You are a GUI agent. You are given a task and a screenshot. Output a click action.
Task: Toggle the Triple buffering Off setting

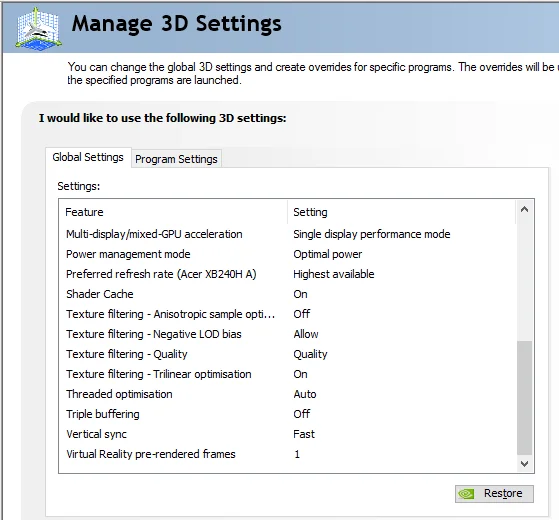302,414
